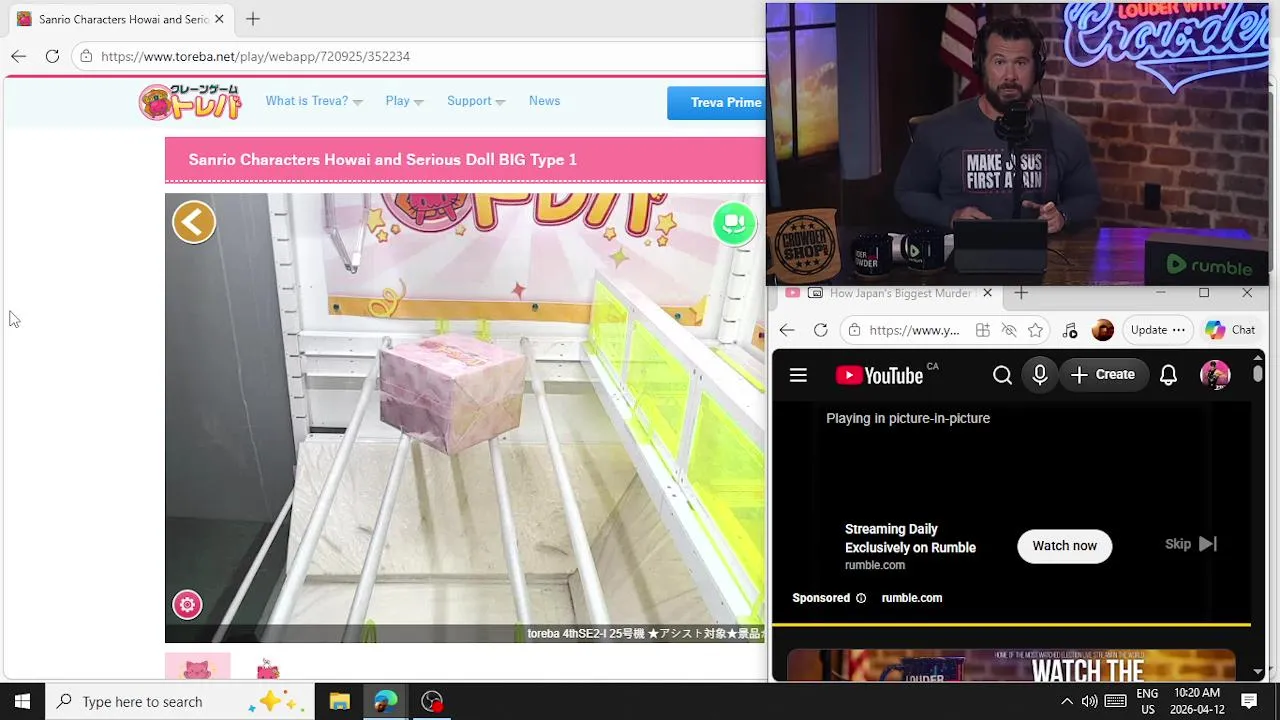This screenshot has height=720, width=1280.
Task: Select the pink prize thumbnail below the game
Action: coord(198,667)
